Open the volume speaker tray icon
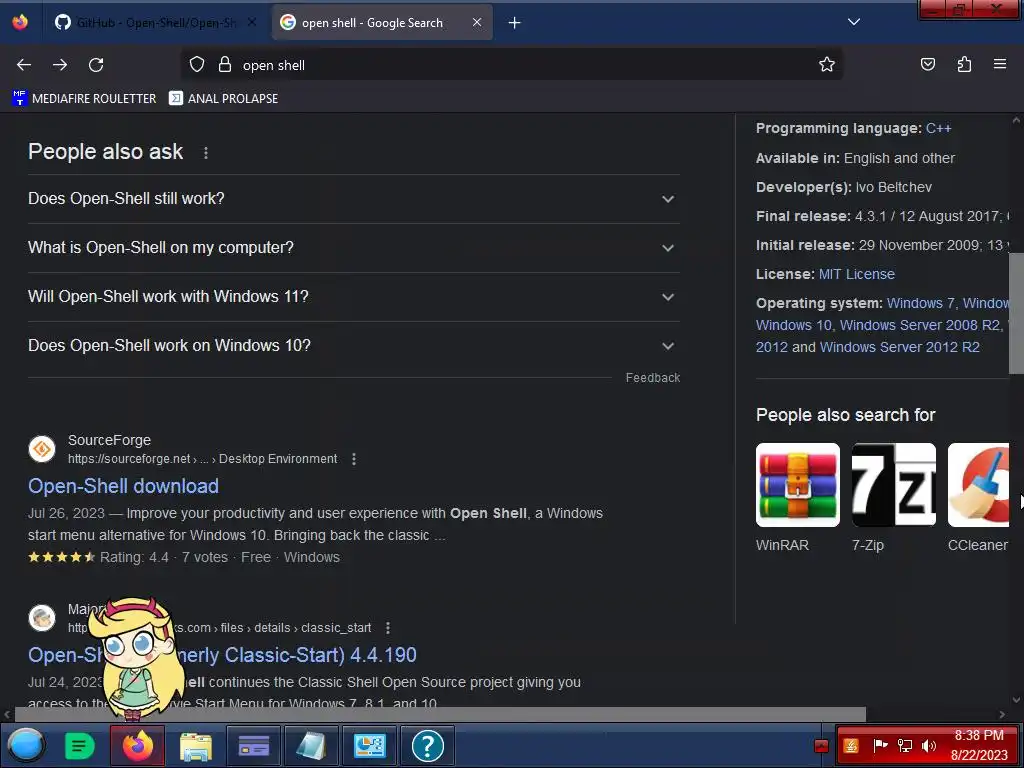 click(929, 746)
